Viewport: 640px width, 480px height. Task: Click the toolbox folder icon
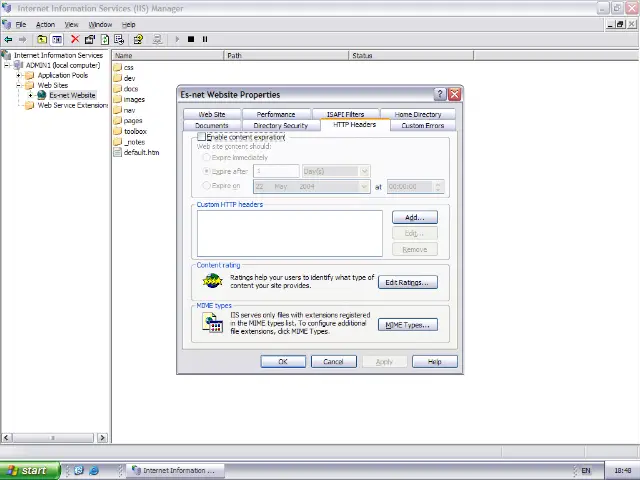(118, 131)
